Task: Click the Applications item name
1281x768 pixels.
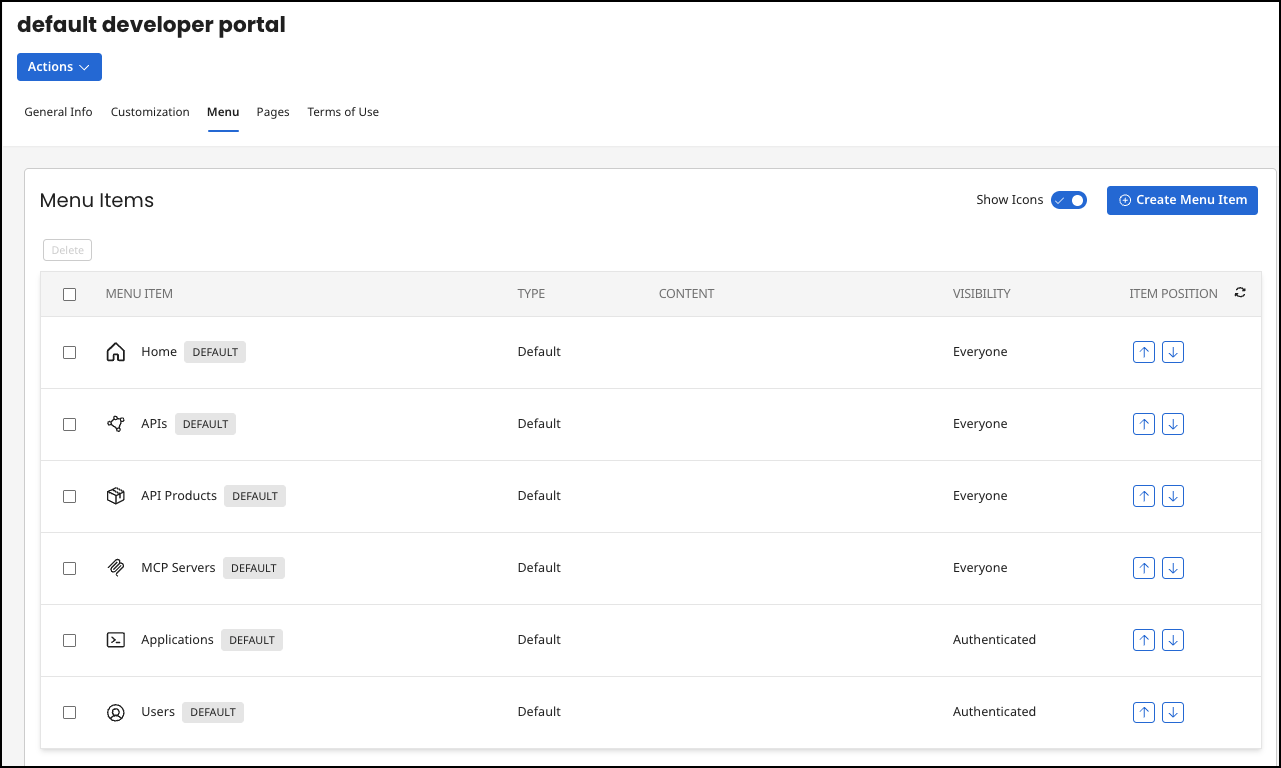Action: [177, 640]
